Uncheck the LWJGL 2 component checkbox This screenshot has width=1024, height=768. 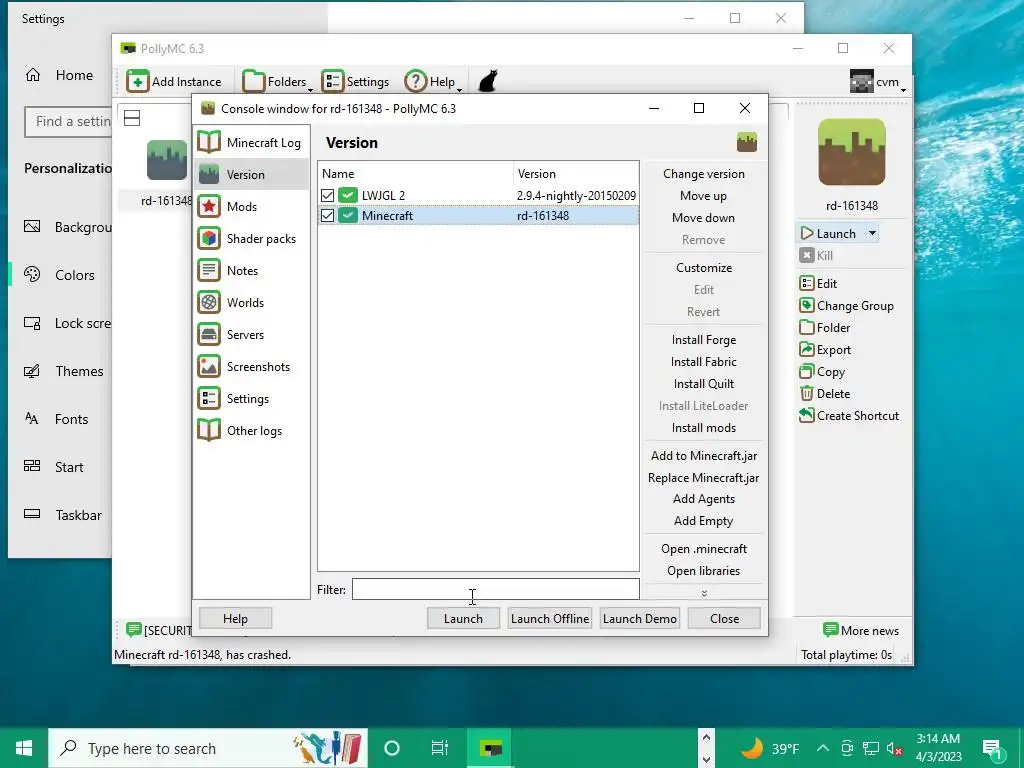(327, 195)
